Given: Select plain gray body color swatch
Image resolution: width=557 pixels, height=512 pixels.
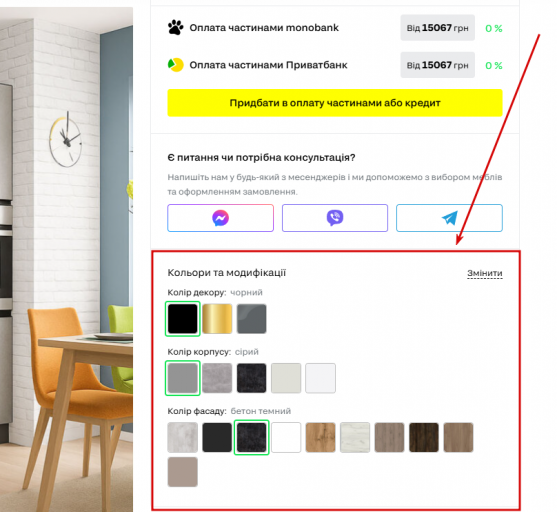Looking at the screenshot, I should click(183, 378).
